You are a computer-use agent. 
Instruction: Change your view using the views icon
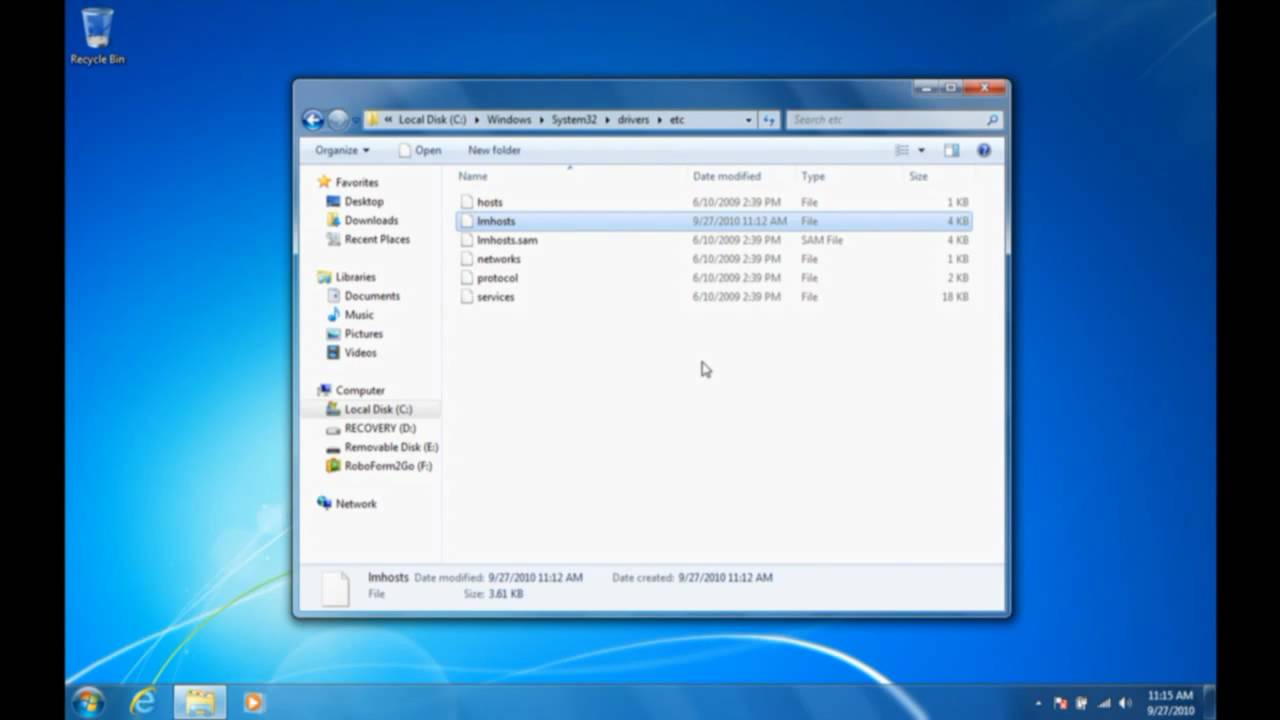[x=902, y=150]
